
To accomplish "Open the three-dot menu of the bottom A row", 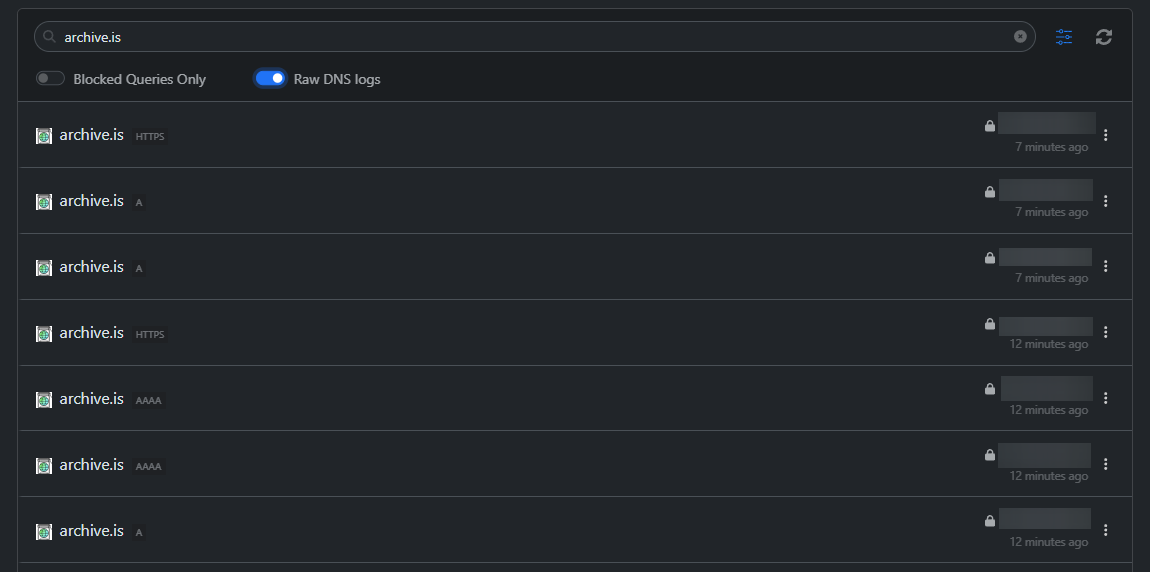I will coord(1106,530).
